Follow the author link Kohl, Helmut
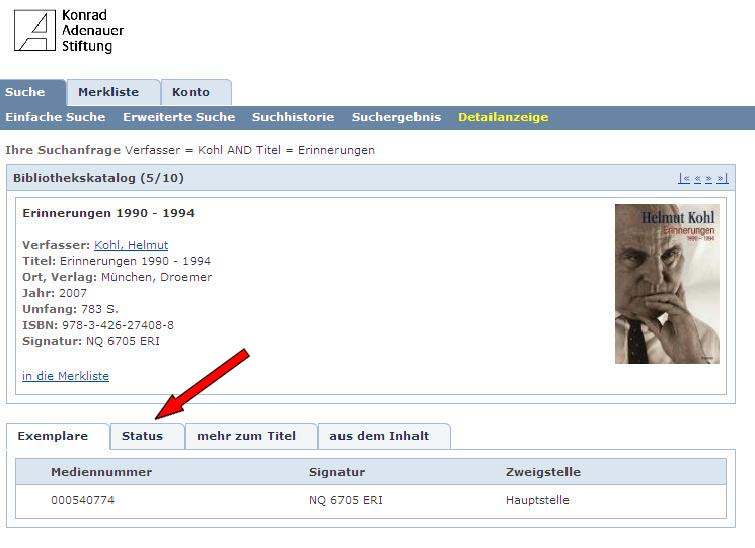755x548 pixels. pyautogui.click(x=131, y=245)
